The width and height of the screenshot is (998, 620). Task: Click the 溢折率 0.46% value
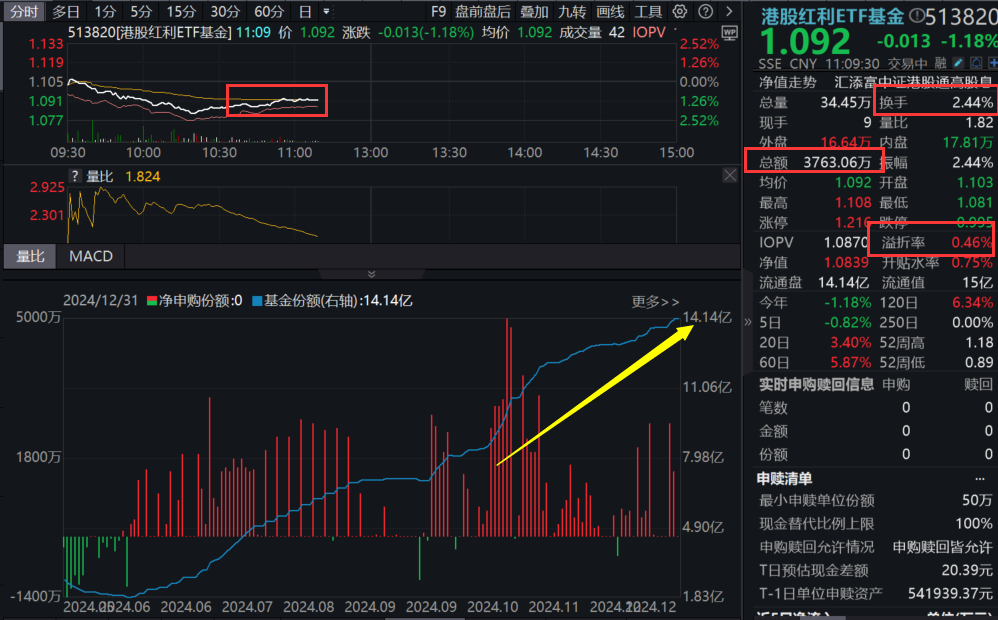[x=972, y=243]
